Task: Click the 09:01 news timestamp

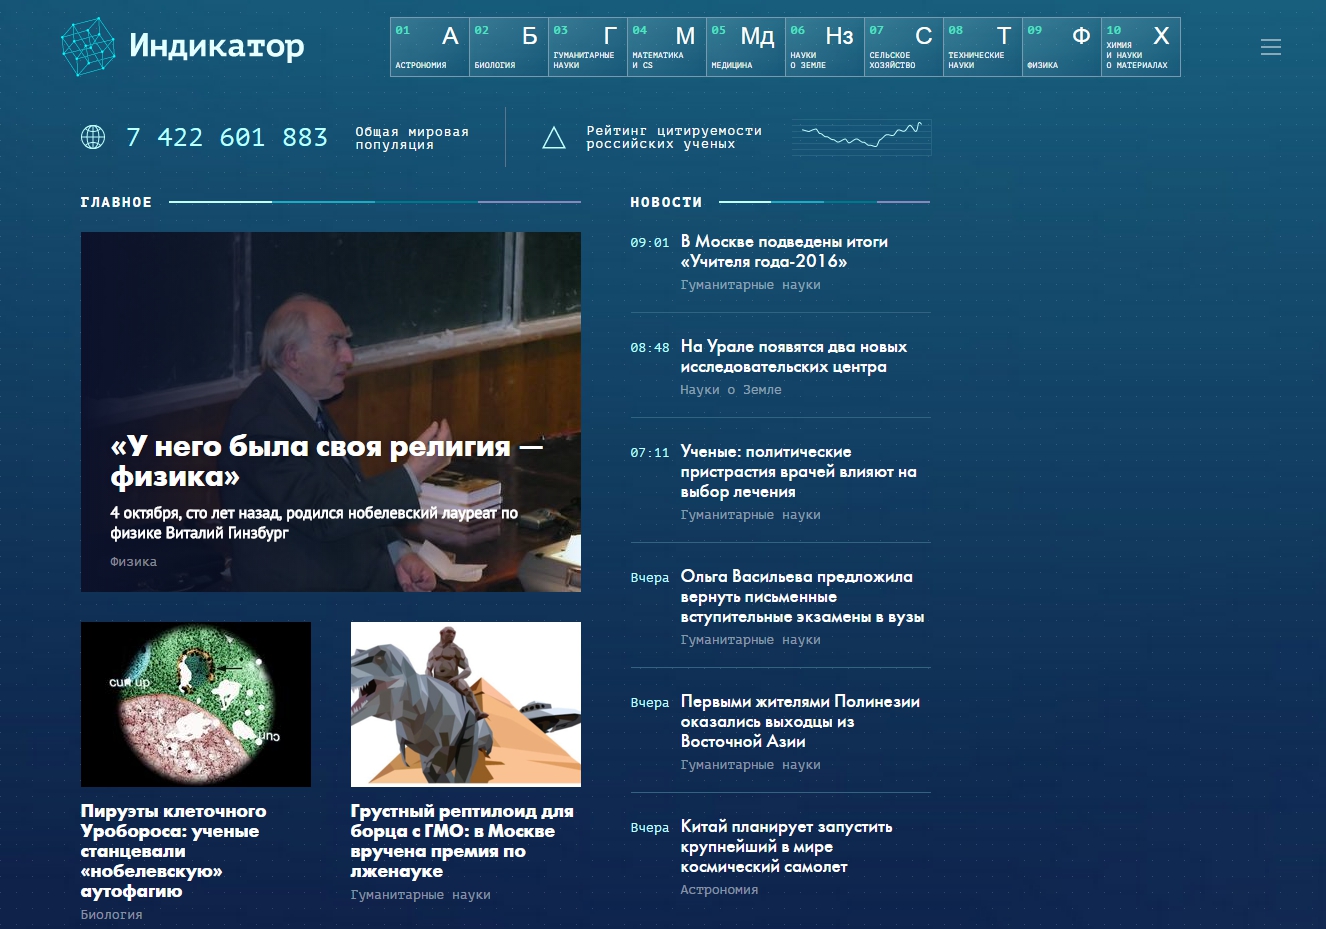Action: point(650,243)
